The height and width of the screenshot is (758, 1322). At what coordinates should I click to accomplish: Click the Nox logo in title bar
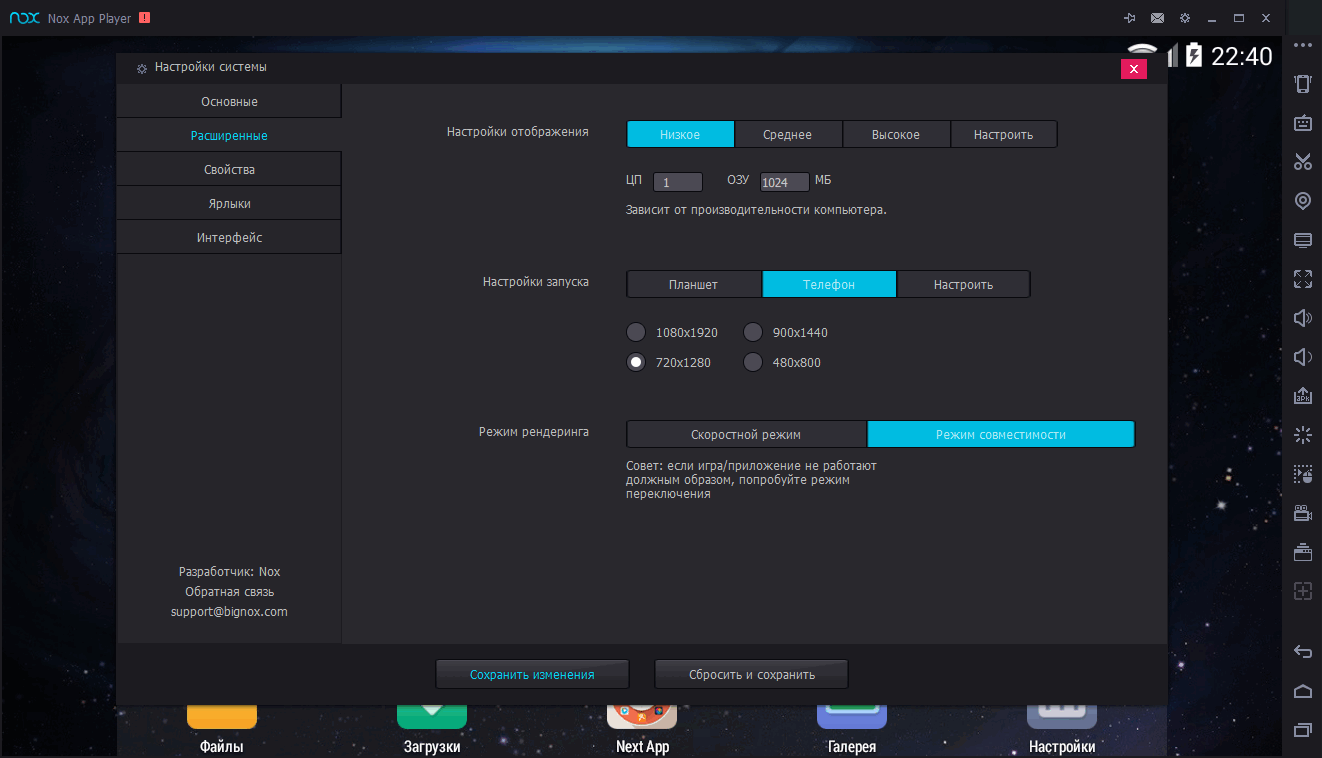coord(24,18)
